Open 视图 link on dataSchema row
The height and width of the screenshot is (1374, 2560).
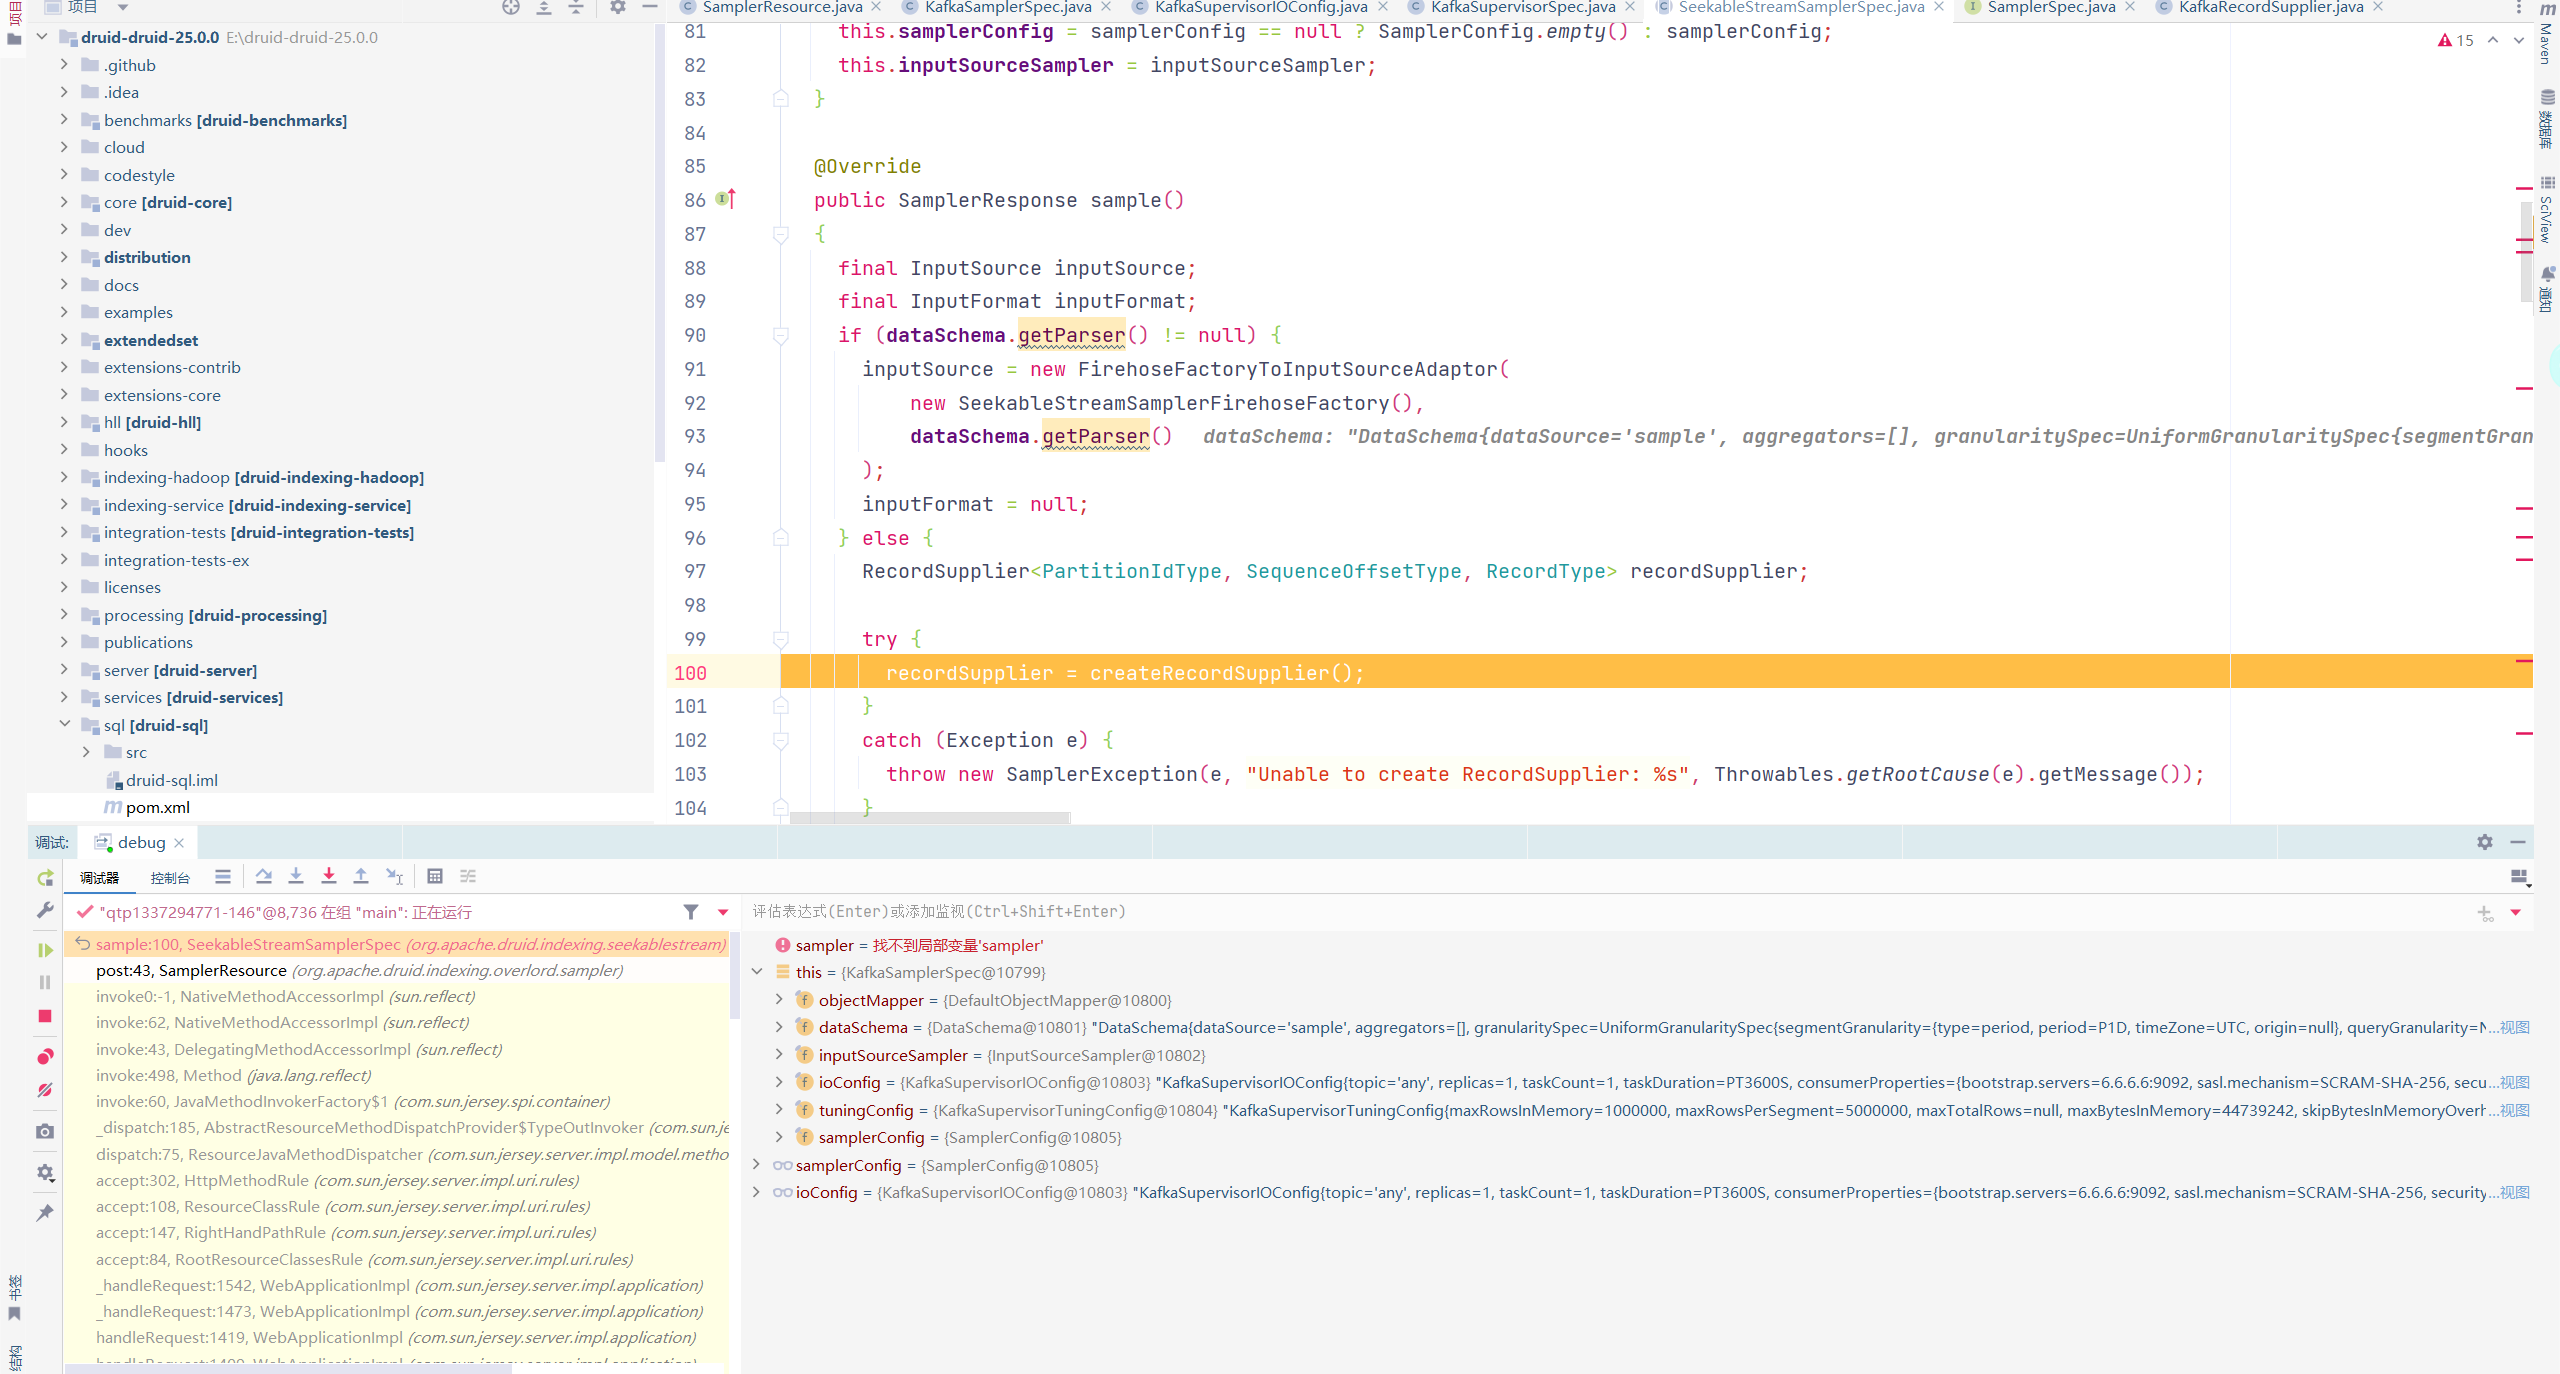click(x=2515, y=1027)
